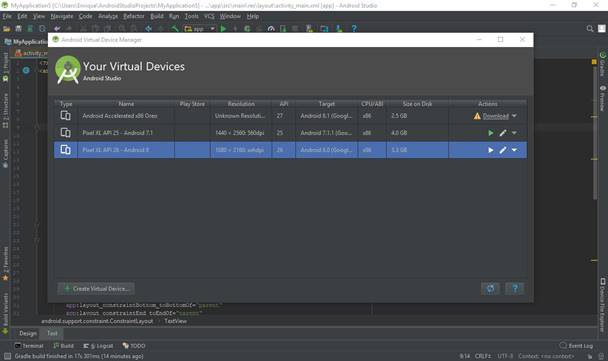Switch to the Text tab
The image size is (608, 361).
[x=52, y=333]
